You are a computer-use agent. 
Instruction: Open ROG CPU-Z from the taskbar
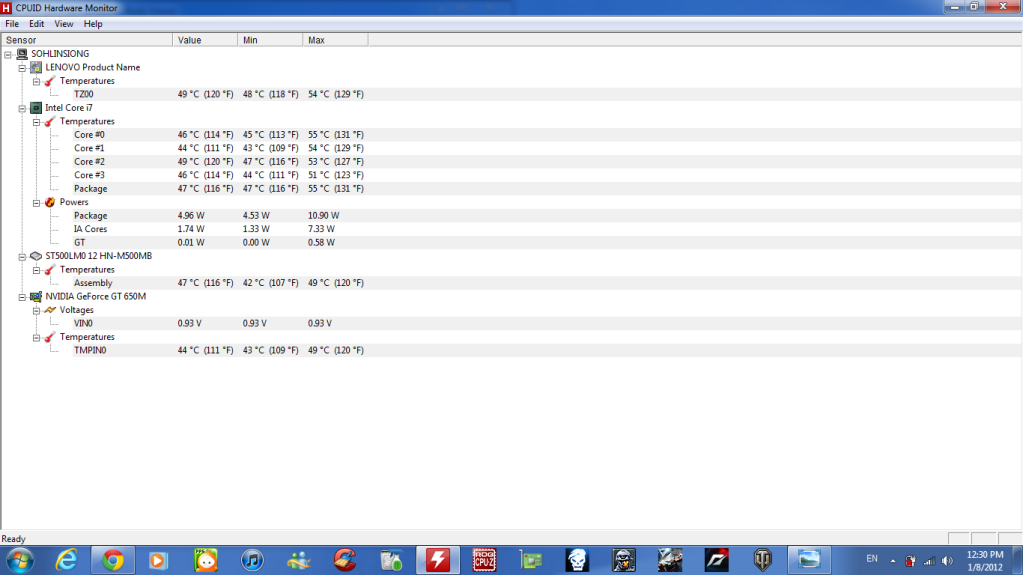[485, 559]
